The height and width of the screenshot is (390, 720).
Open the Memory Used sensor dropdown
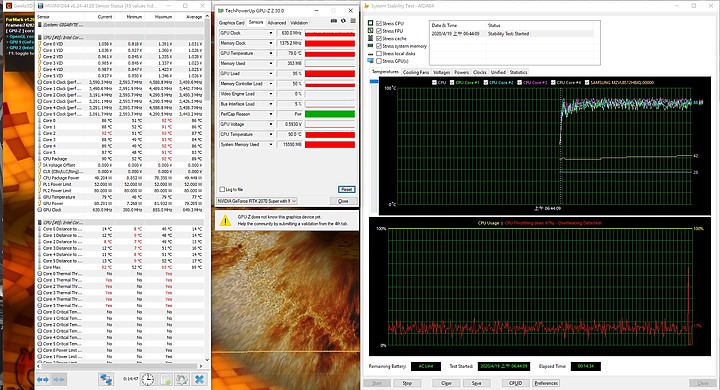tap(270, 63)
